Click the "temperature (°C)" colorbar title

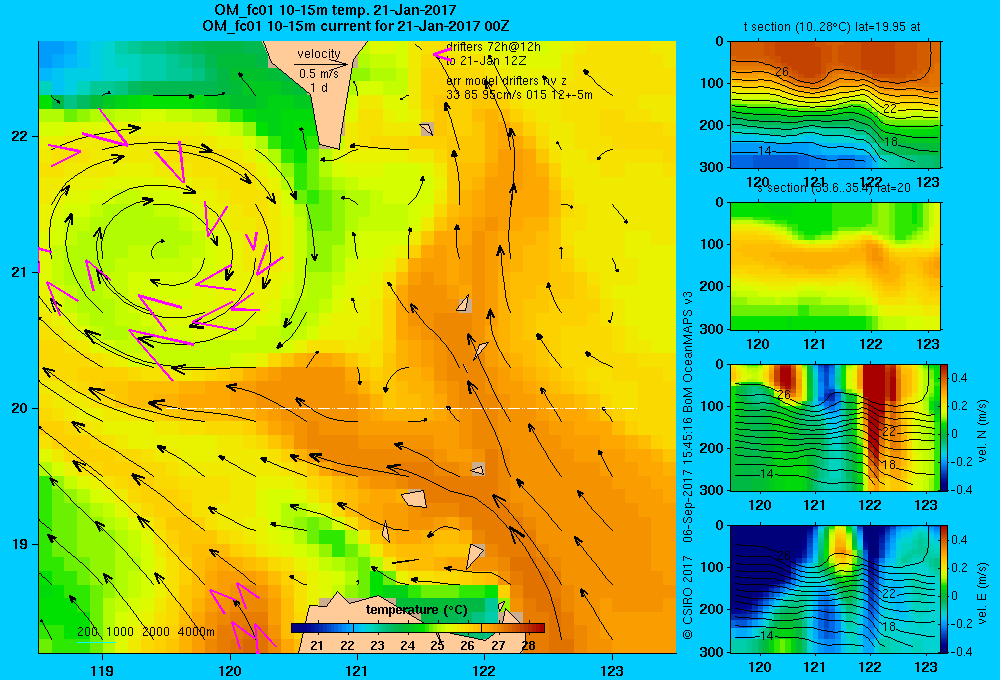[416, 610]
